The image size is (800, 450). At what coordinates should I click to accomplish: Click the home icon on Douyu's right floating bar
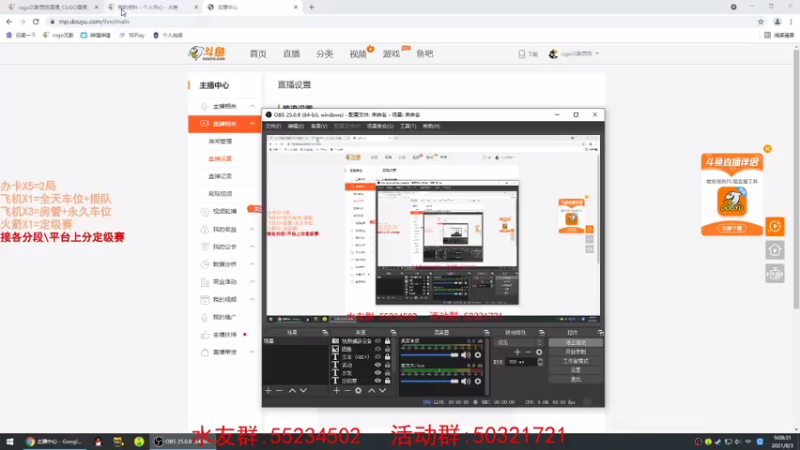[x=774, y=250]
